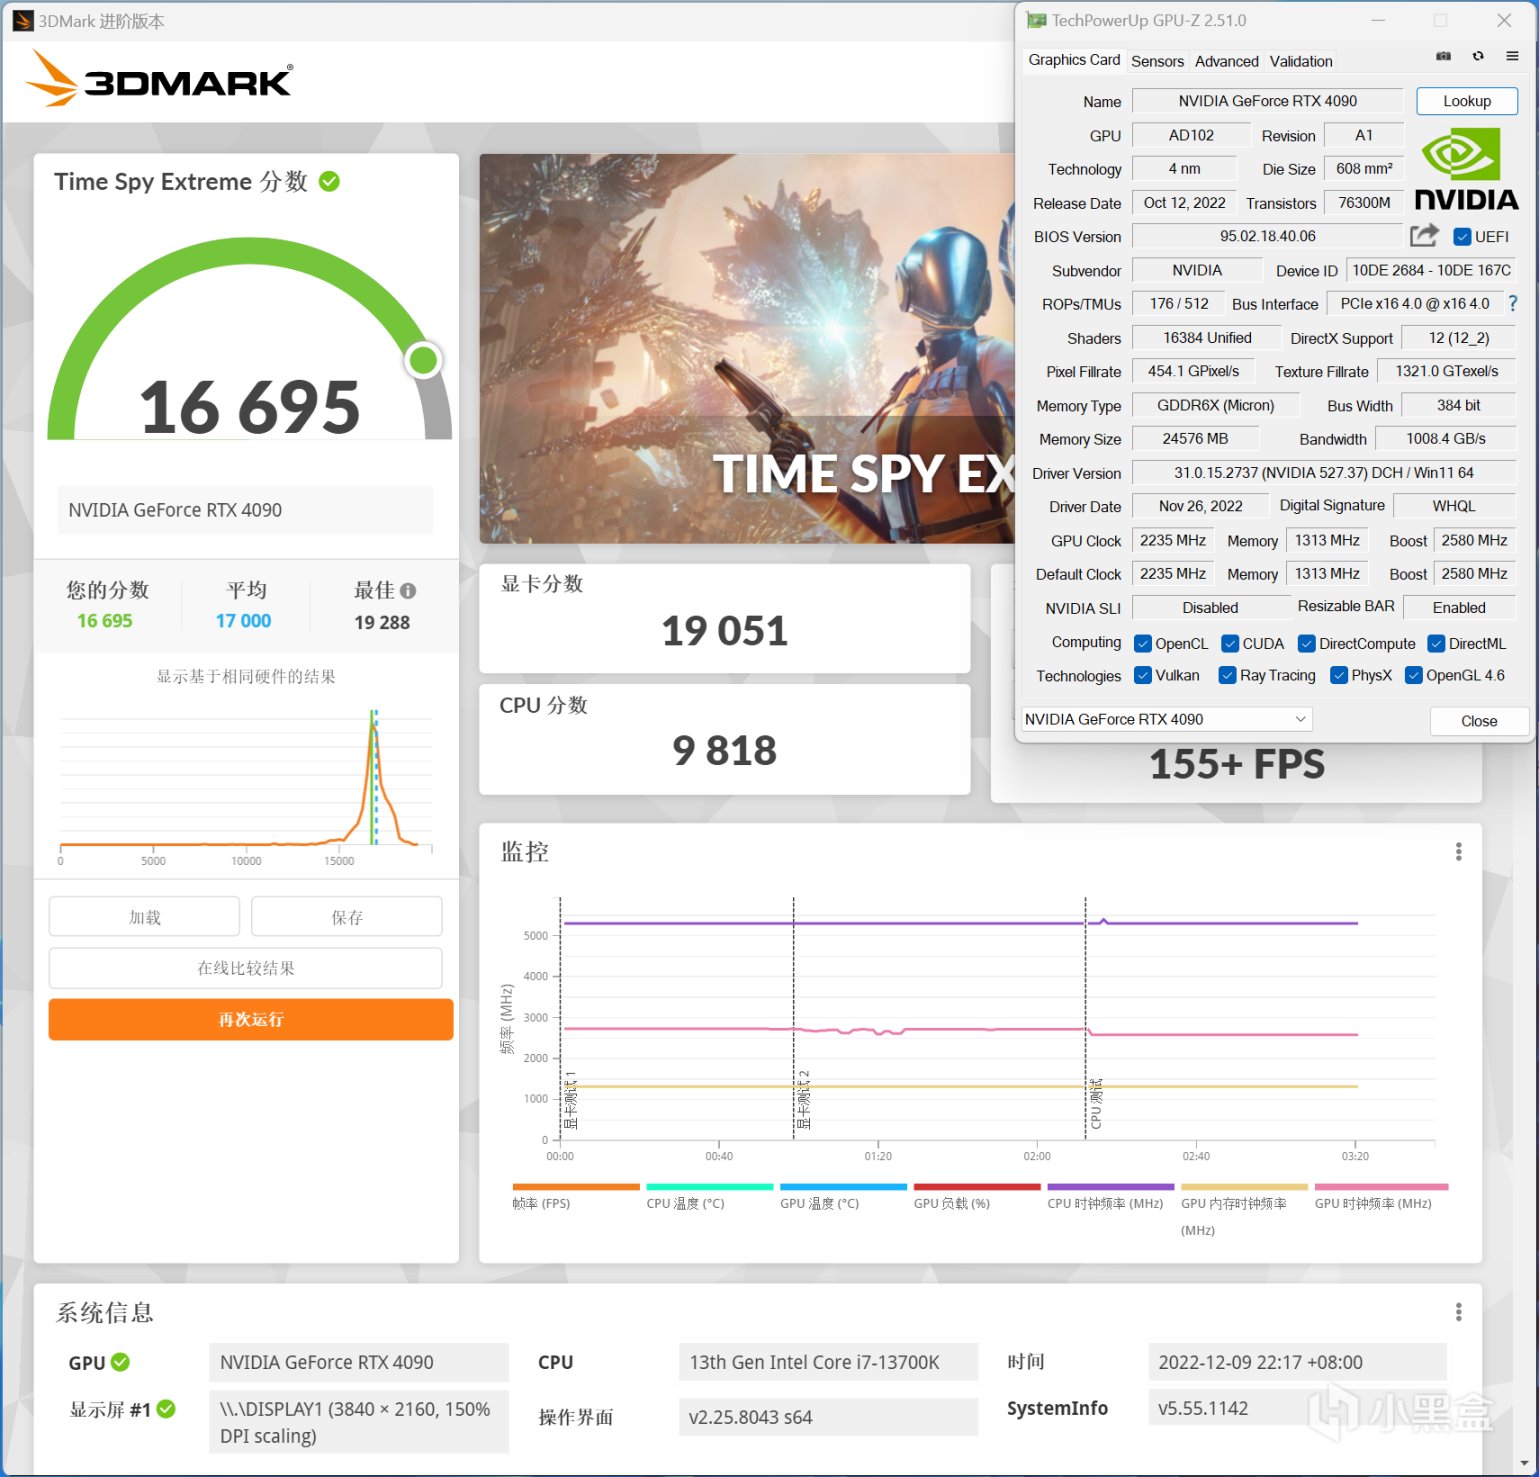The width and height of the screenshot is (1539, 1477).
Task: Click the CPU 时钟频率 purple legend swatch
Action: 1111,1187
